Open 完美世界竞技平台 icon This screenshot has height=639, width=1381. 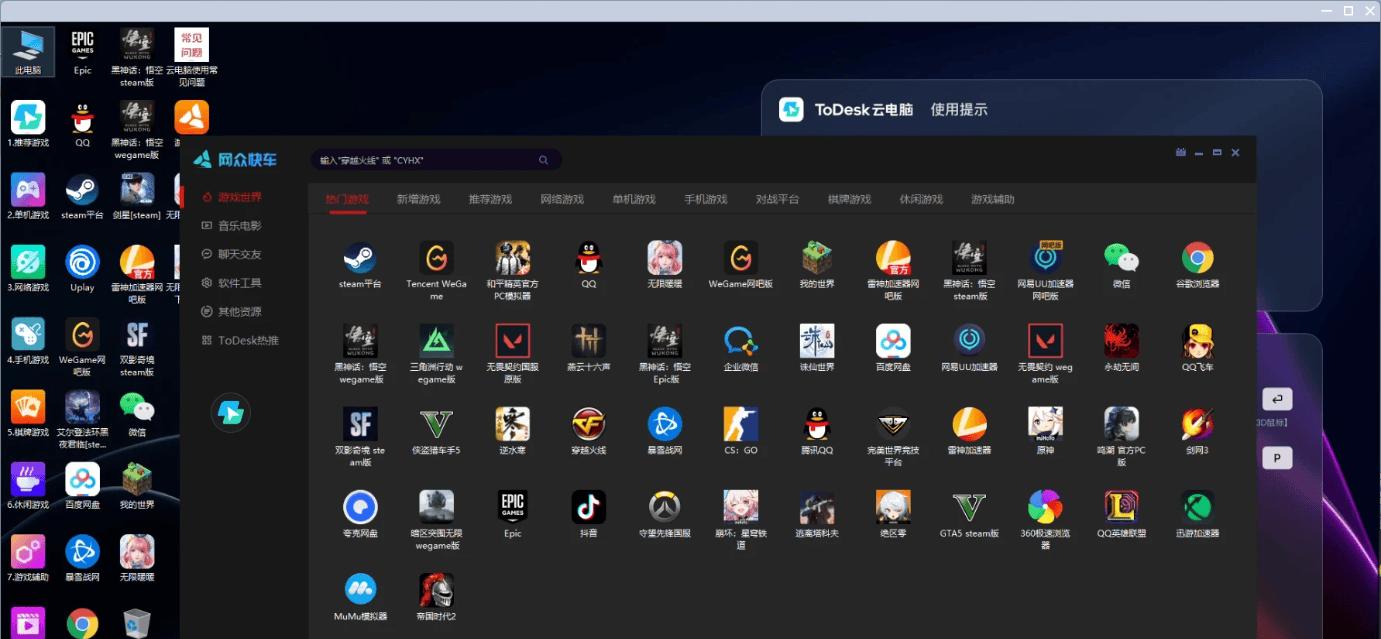tap(893, 424)
